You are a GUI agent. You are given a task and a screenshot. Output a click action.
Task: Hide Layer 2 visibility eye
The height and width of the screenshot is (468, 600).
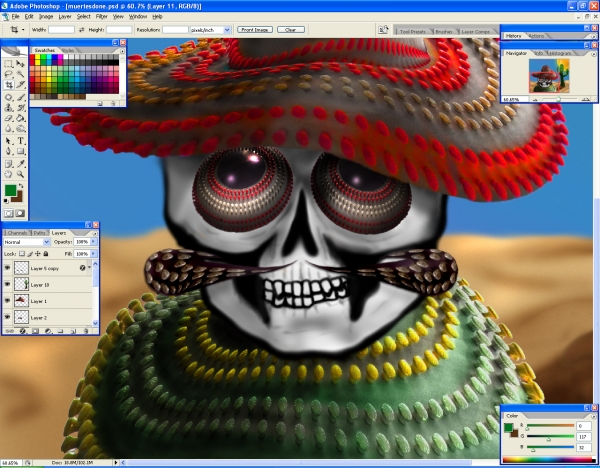(x=7, y=317)
